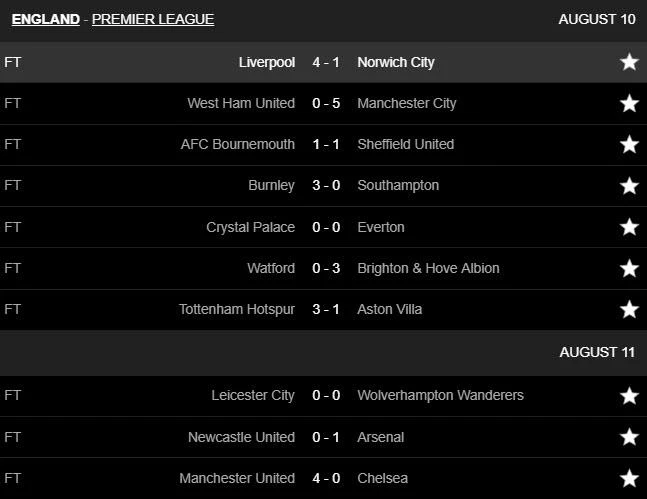This screenshot has width=647, height=499.
Task: Favorite the Manchester United vs Chelsea match
Action: pyautogui.click(x=629, y=478)
